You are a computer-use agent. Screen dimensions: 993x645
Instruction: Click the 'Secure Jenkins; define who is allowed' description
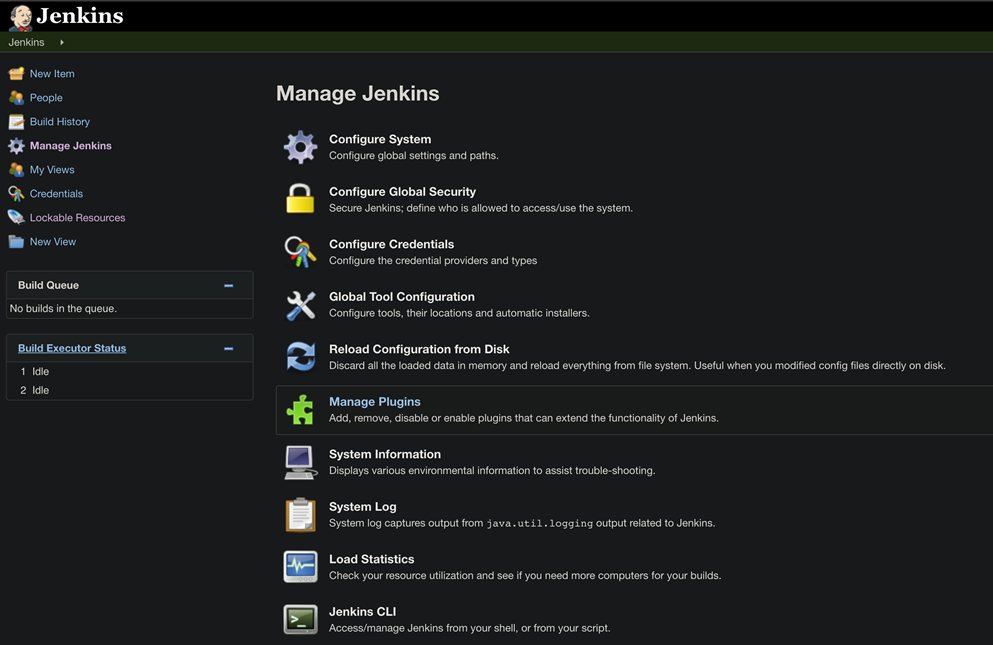(481, 208)
